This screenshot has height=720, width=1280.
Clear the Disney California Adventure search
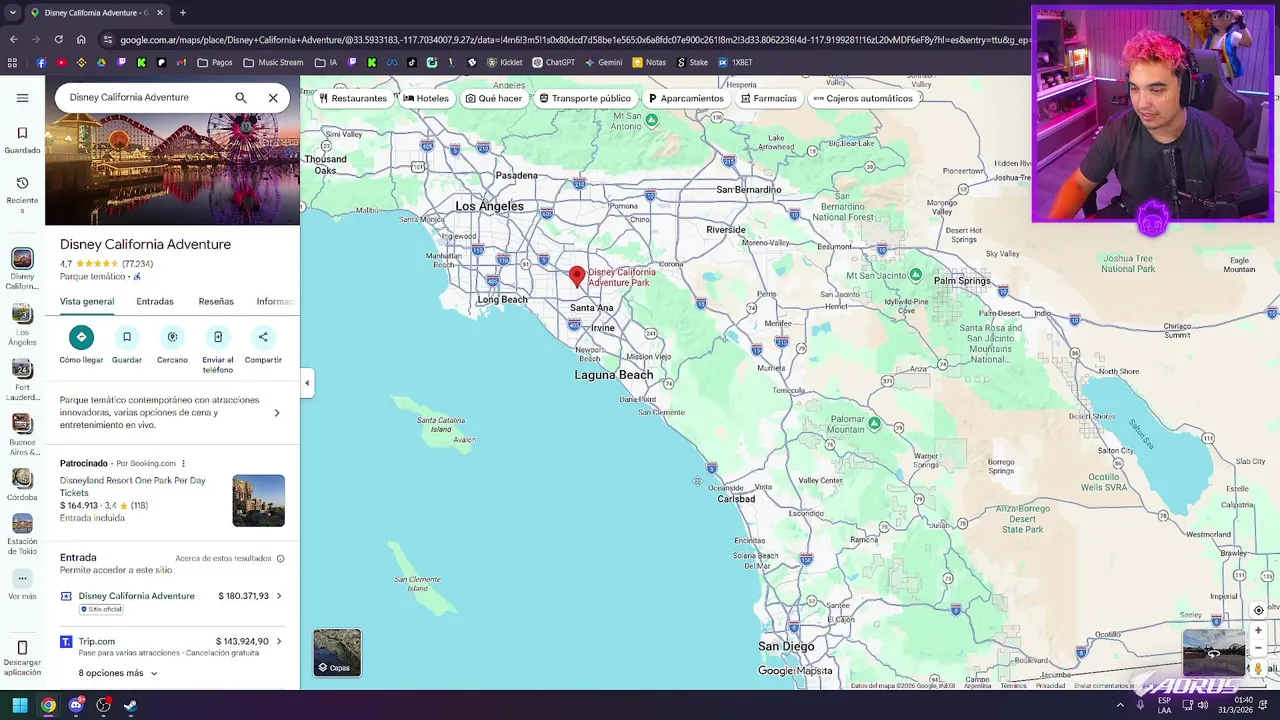[273, 98]
